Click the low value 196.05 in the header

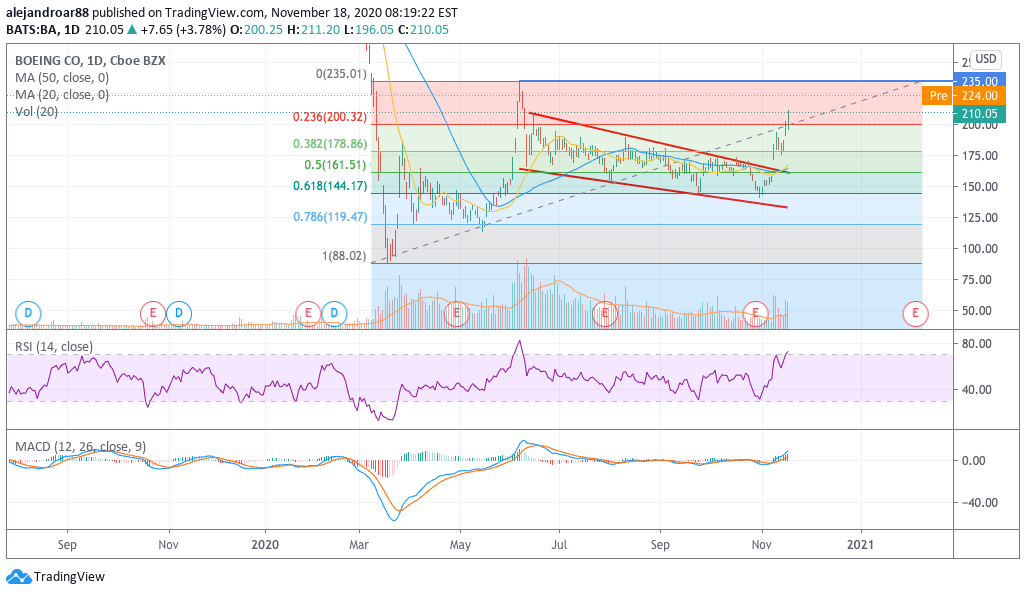[375, 29]
